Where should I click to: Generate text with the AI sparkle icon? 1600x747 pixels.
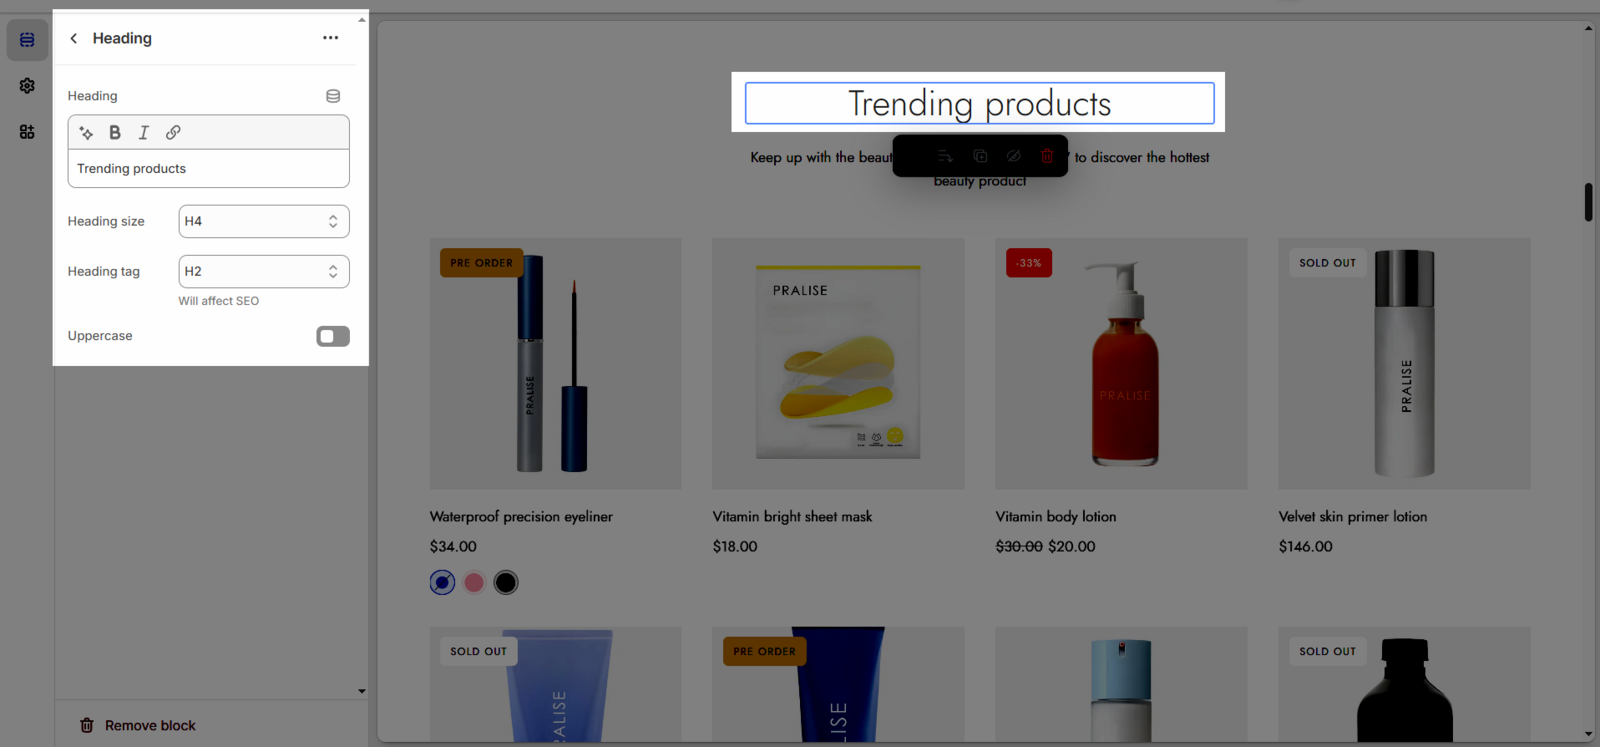click(86, 132)
